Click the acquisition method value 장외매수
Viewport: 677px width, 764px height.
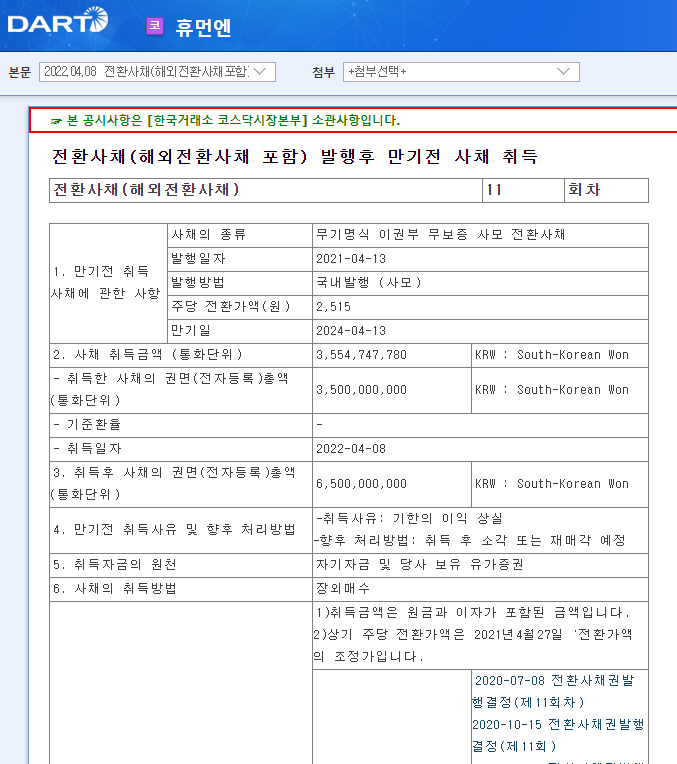[343, 589]
